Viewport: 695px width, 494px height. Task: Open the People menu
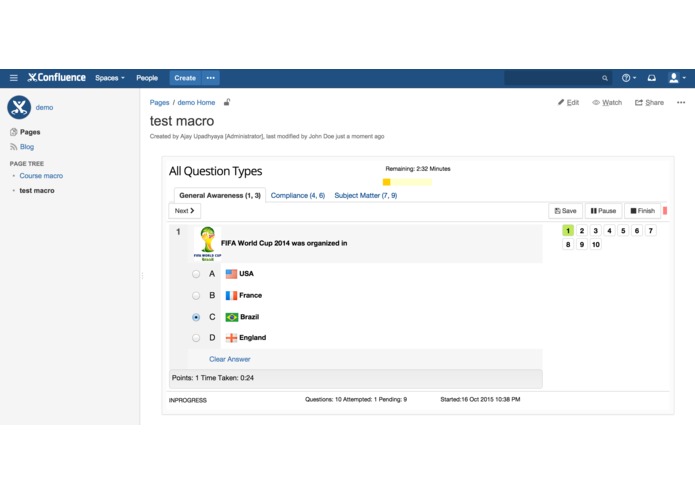coord(147,78)
